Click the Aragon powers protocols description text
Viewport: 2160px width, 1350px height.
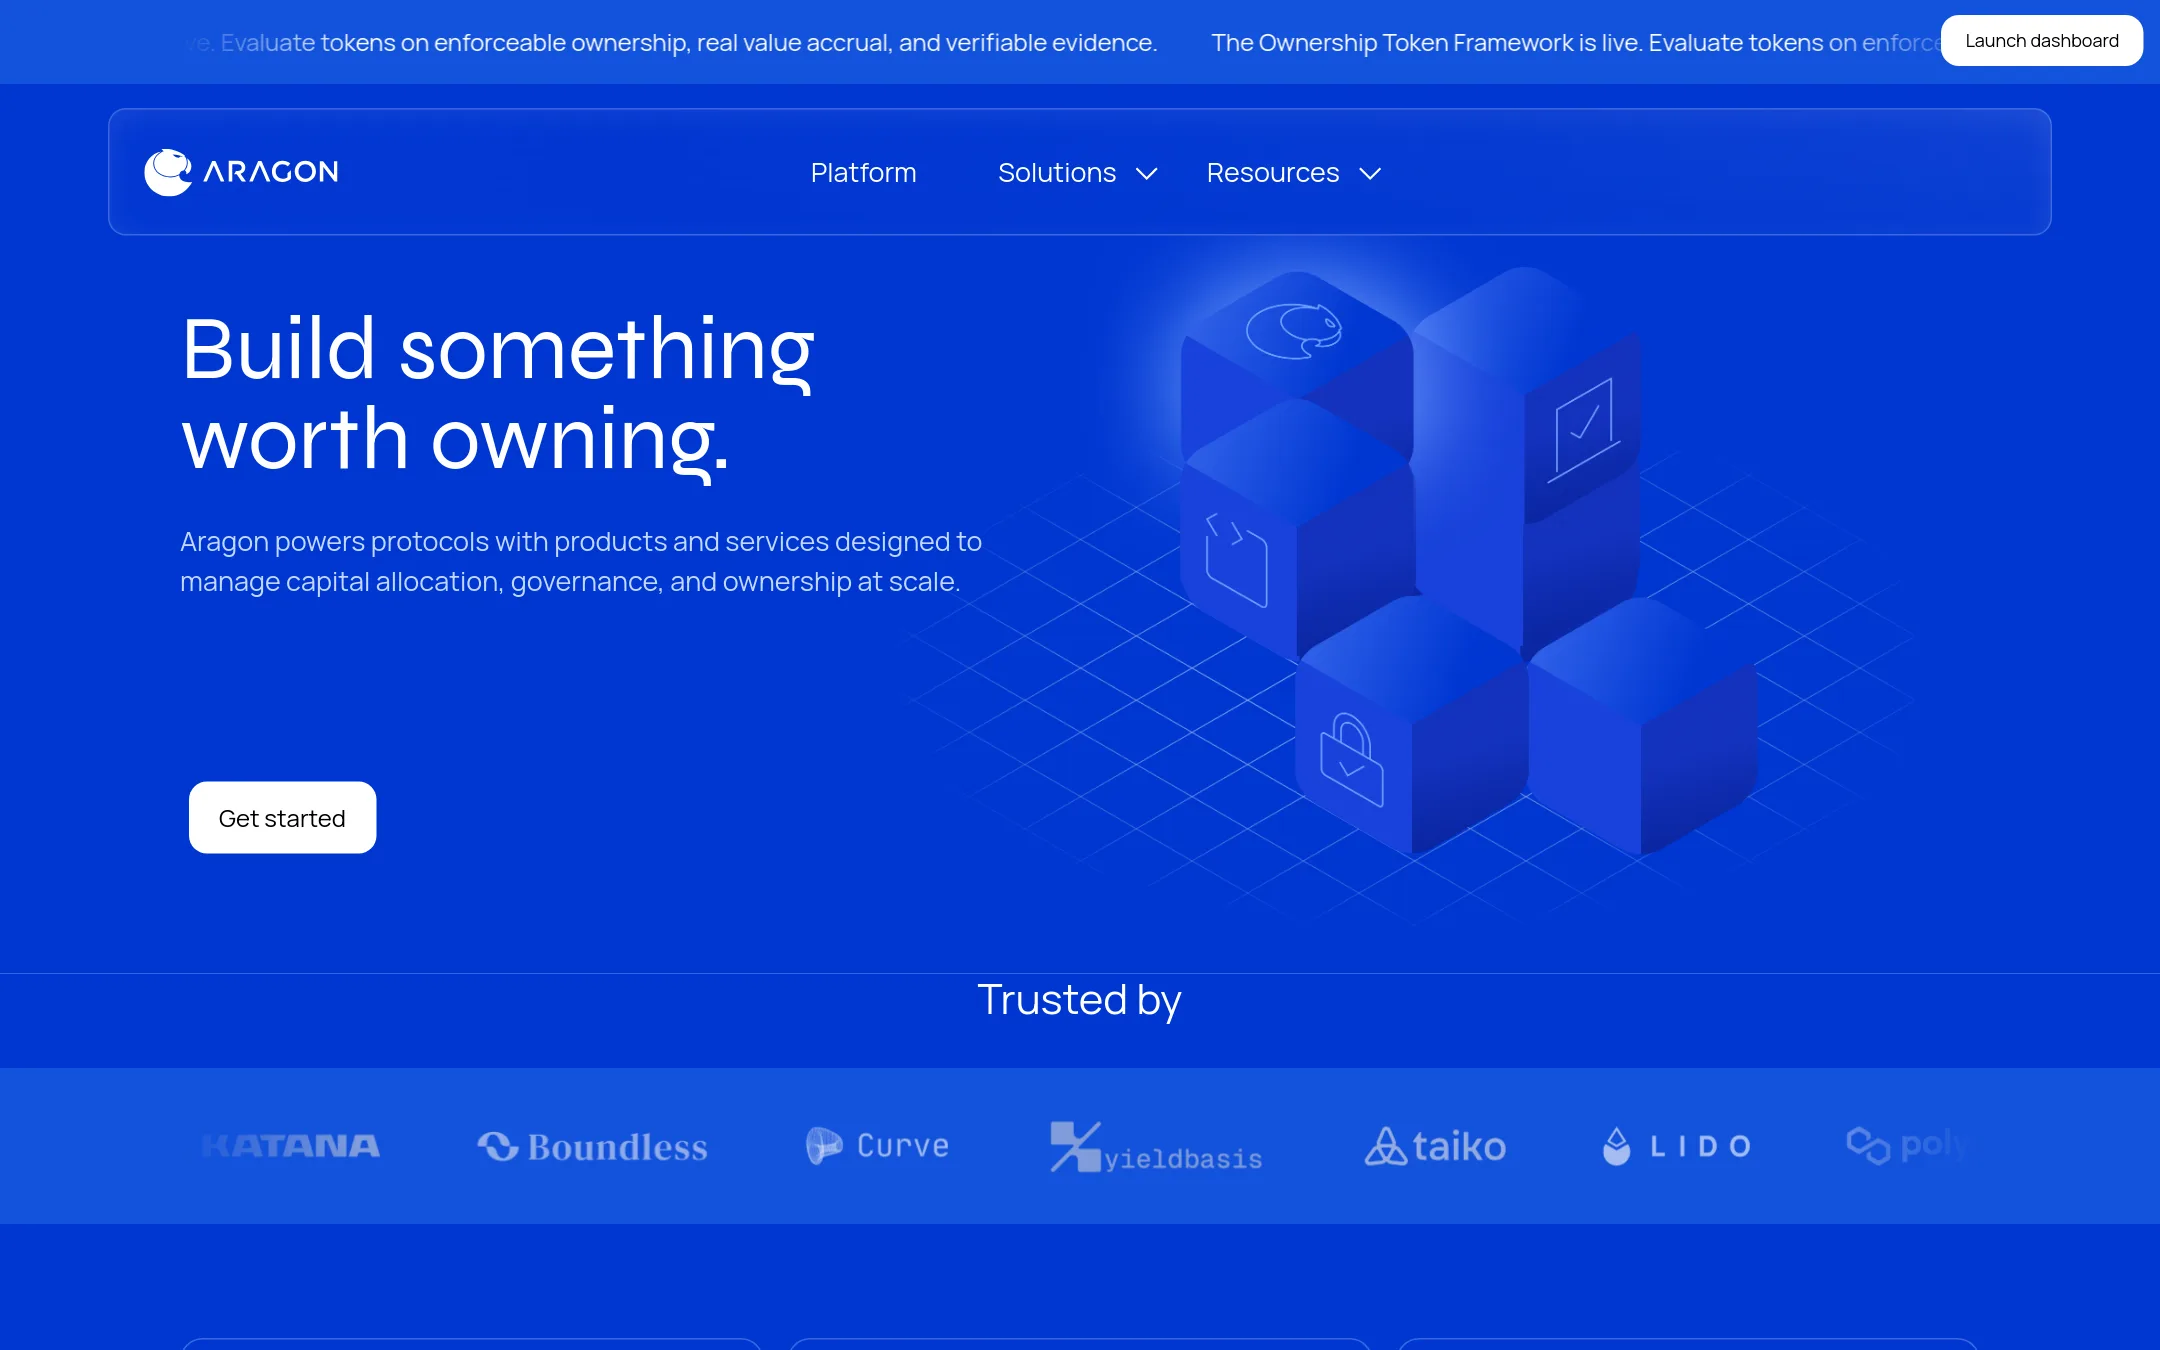point(581,561)
